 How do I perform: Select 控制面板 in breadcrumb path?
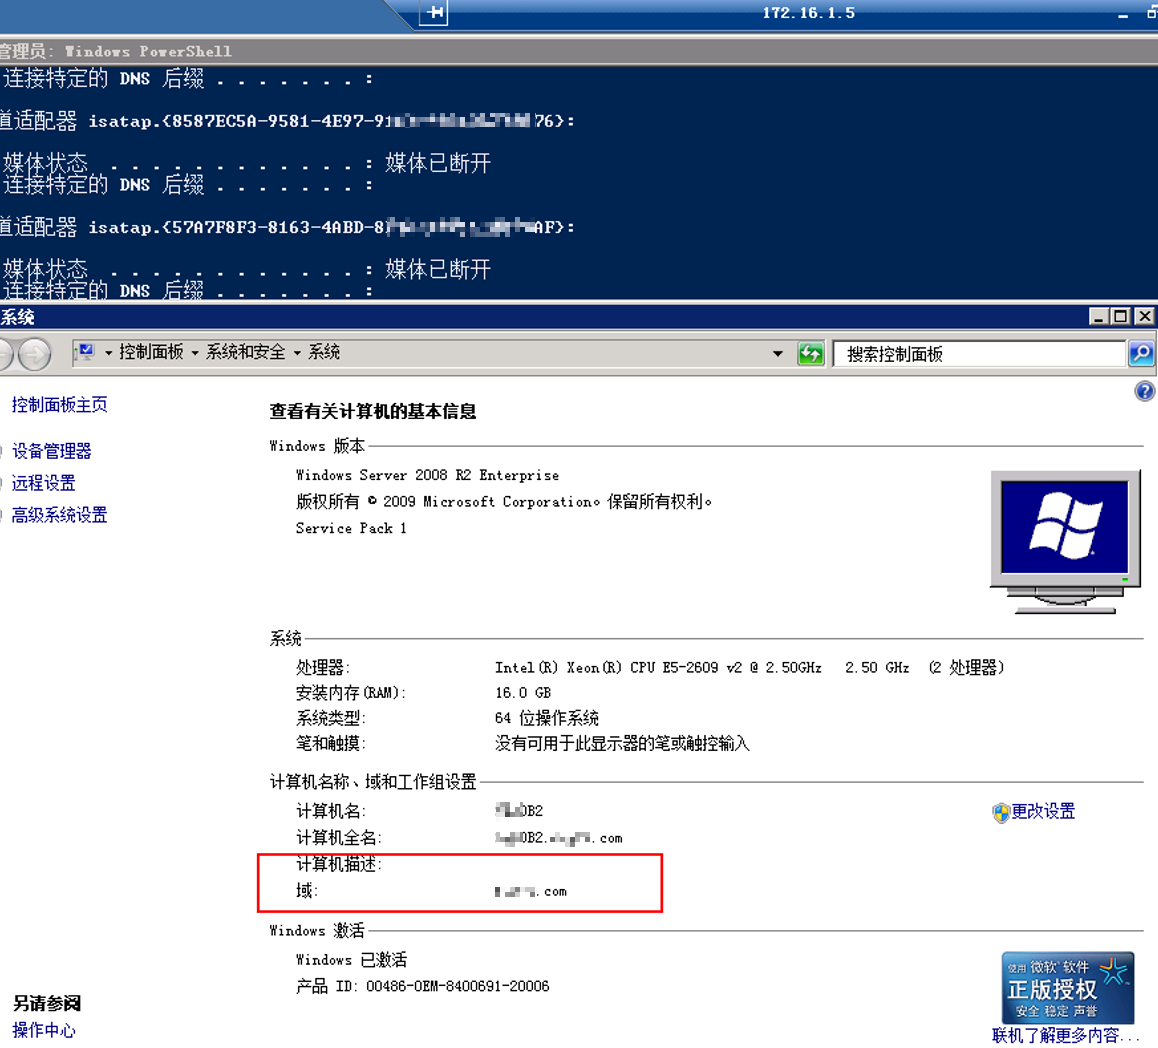click(x=151, y=352)
